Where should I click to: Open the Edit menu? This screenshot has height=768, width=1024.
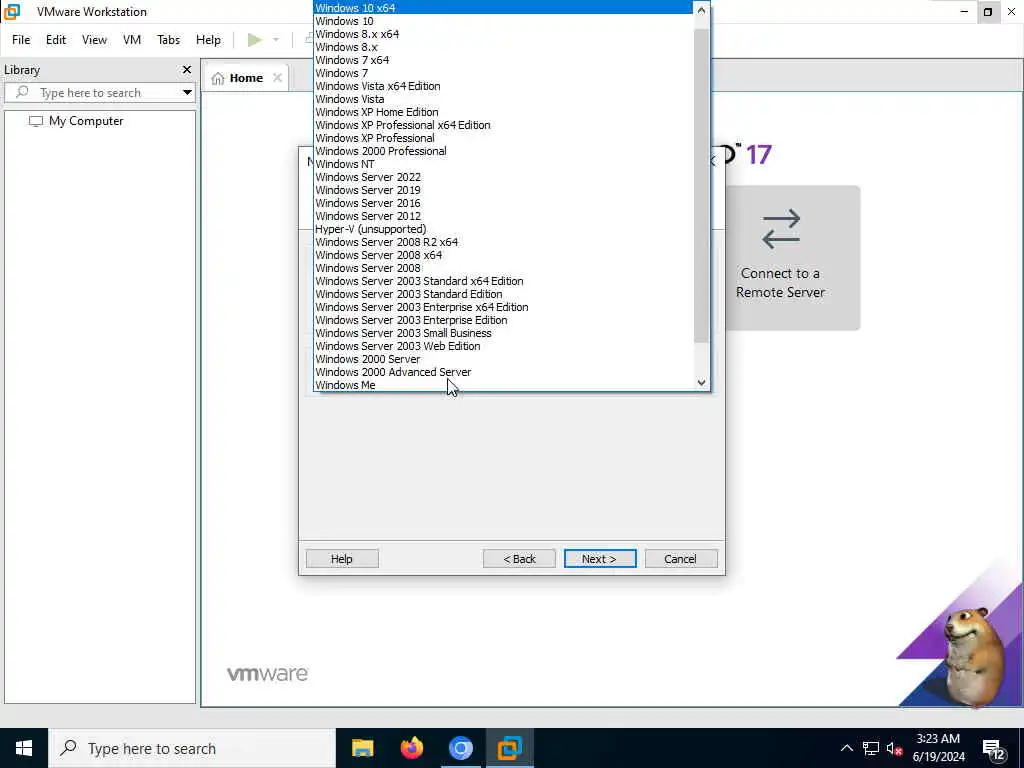56,40
